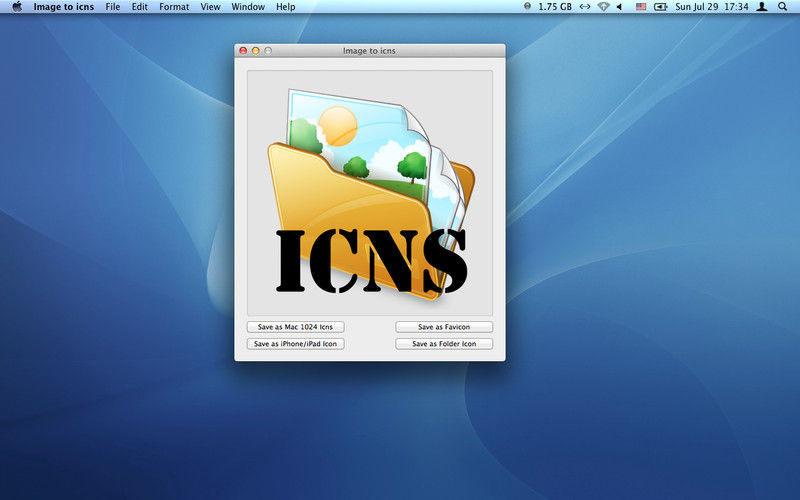This screenshot has width=800, height=500.
Task: Open the volume speaker icon
Action: pyautogui.click(x=619, y=7)
